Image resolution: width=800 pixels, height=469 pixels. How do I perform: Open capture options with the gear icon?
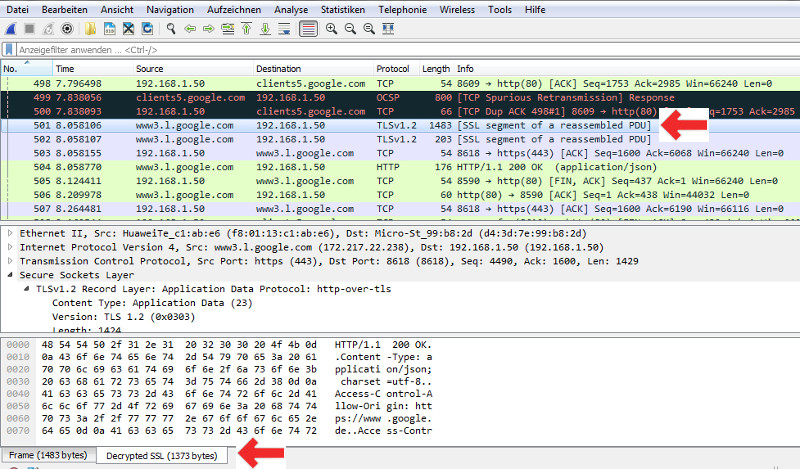pos(67,29)
